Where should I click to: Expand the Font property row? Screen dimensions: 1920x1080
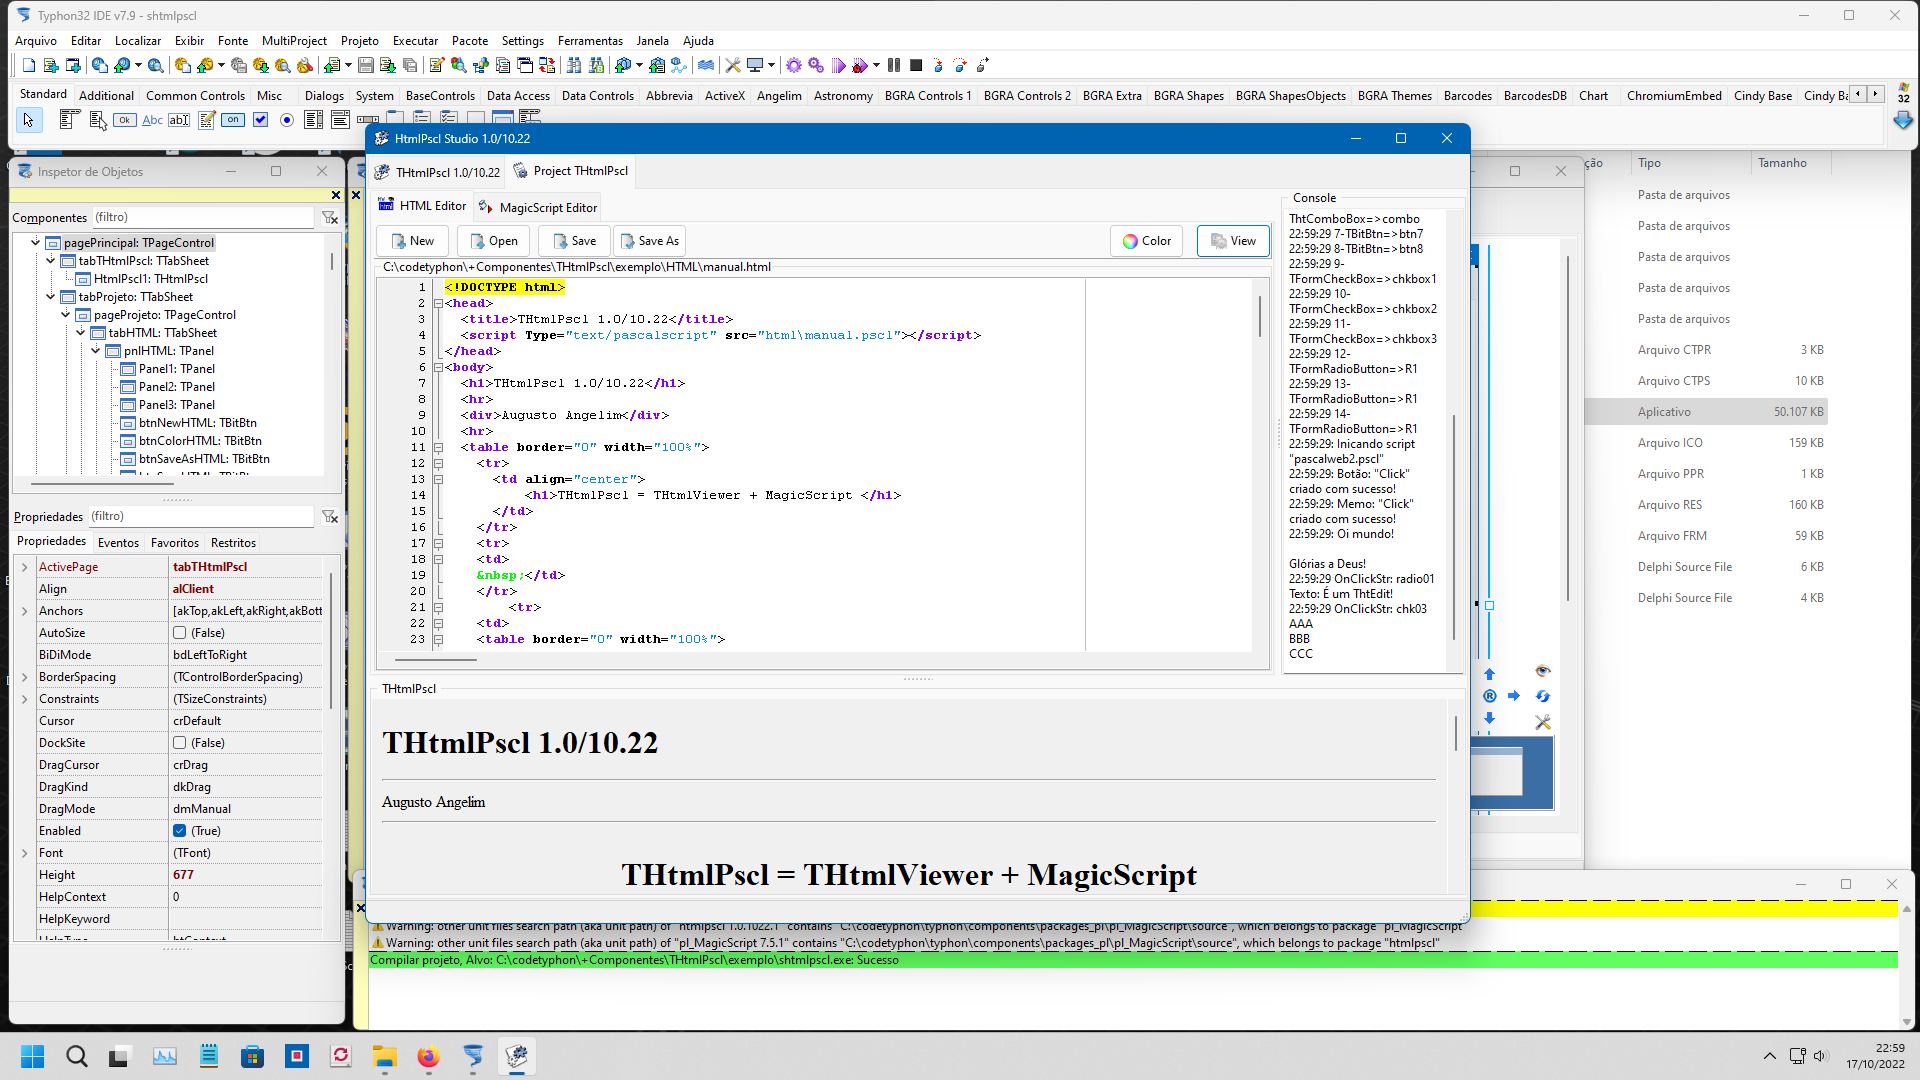coord(25,853)
